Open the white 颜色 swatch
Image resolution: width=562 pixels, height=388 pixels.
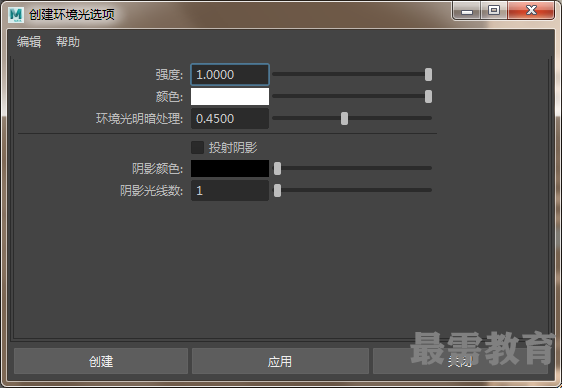(x=230, y=96)
